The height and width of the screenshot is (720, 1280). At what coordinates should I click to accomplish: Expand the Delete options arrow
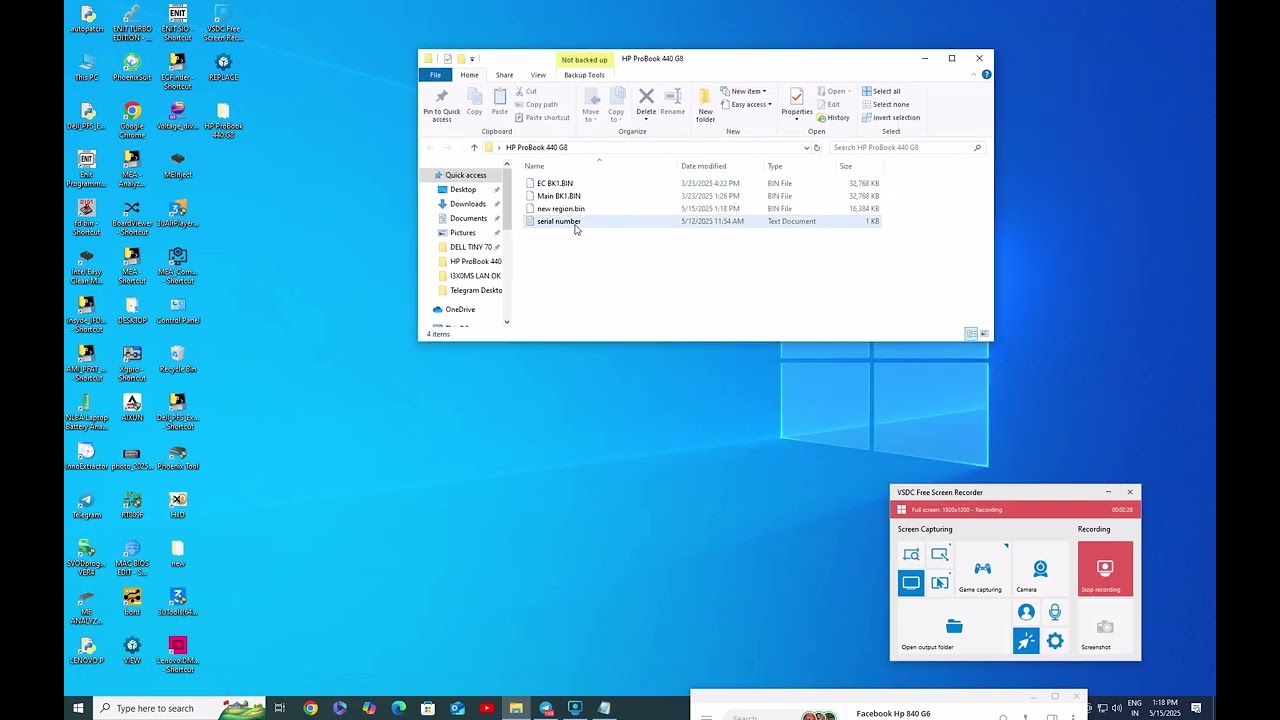646,119
